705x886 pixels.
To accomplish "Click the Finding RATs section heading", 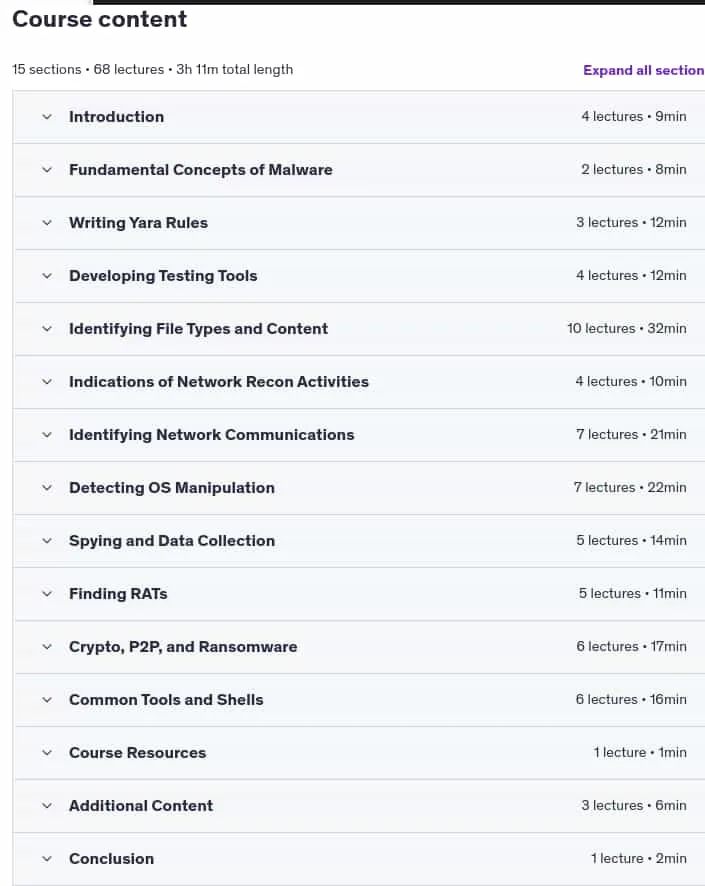I will (118, 594).
